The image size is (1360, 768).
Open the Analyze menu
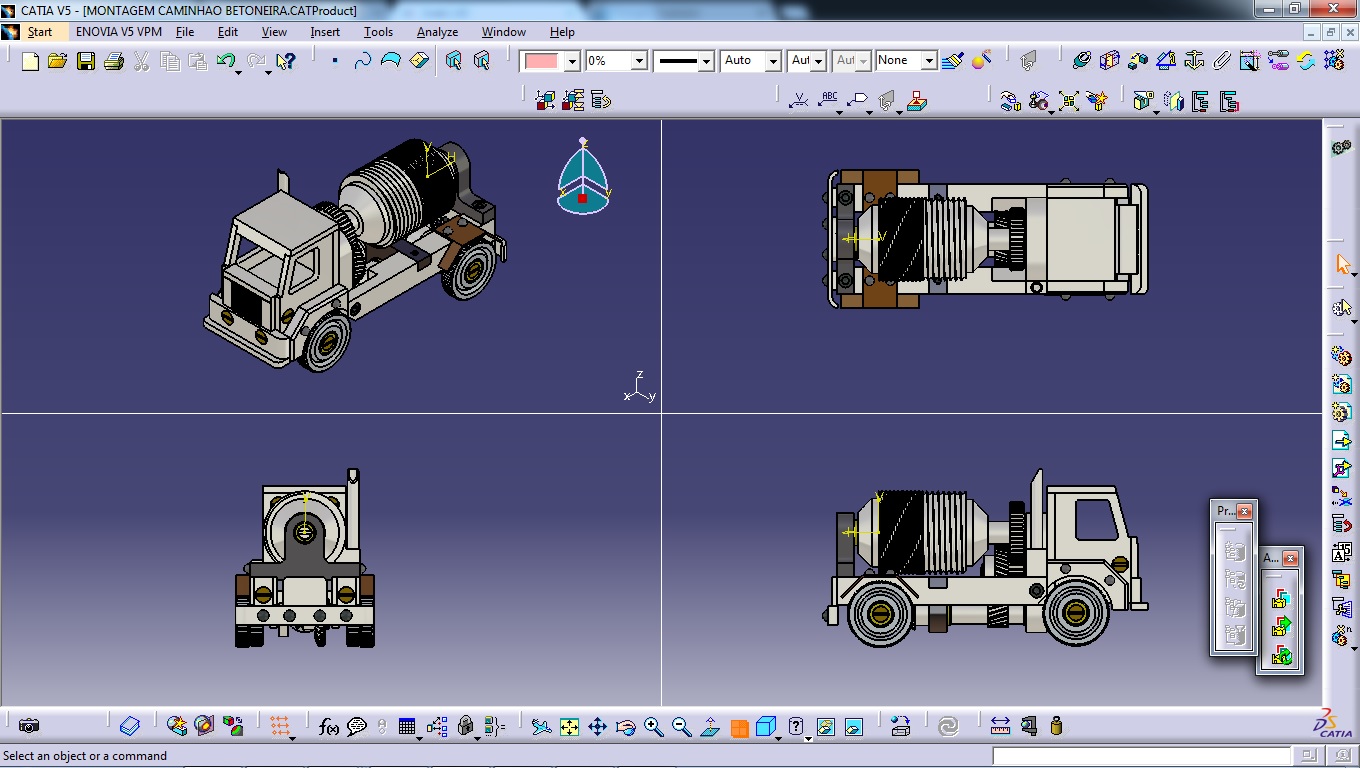click(437, 32)
